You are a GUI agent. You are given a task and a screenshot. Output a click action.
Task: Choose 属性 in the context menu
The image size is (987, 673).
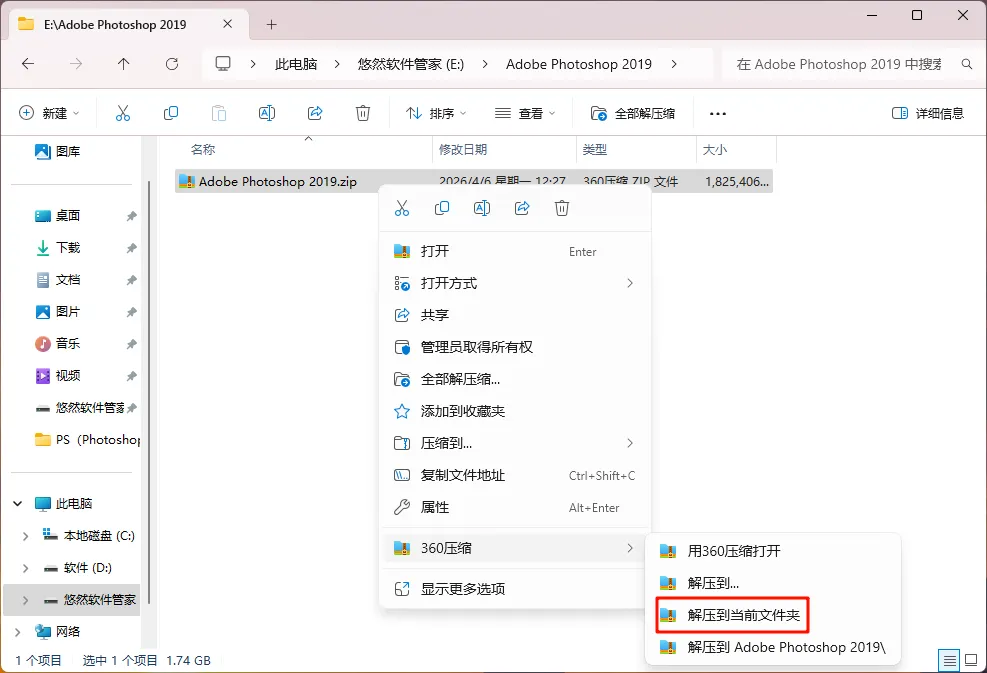coord(514,507)
